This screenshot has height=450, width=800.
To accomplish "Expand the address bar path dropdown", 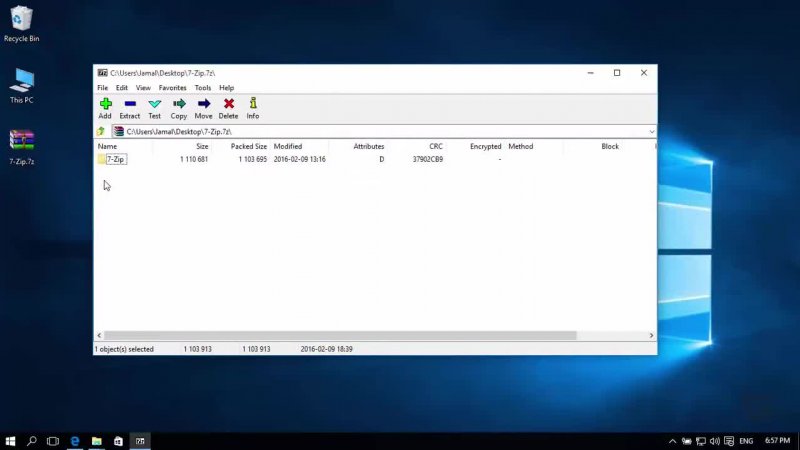I will click(x=651, y=131).
